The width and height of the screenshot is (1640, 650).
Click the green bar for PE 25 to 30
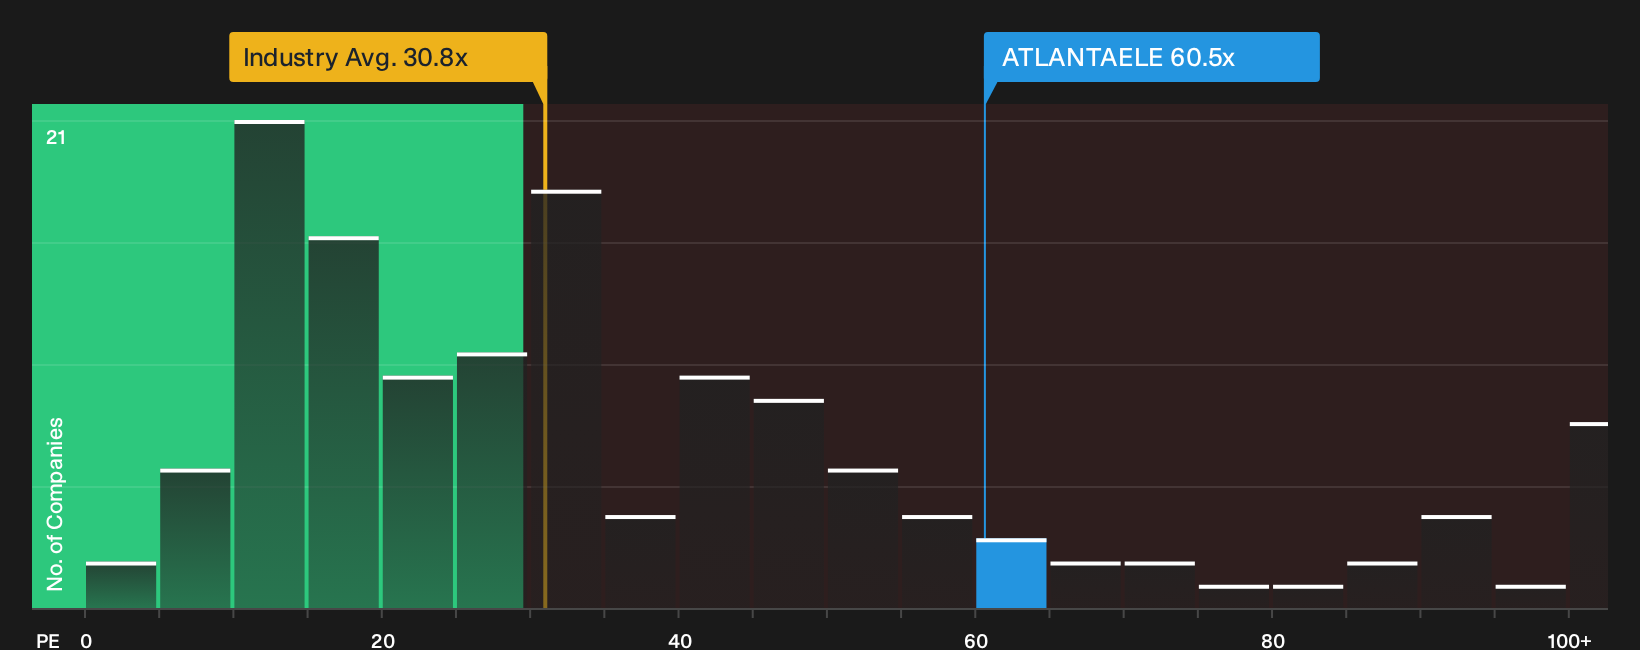pyautogui.click(x=492, y=480)
